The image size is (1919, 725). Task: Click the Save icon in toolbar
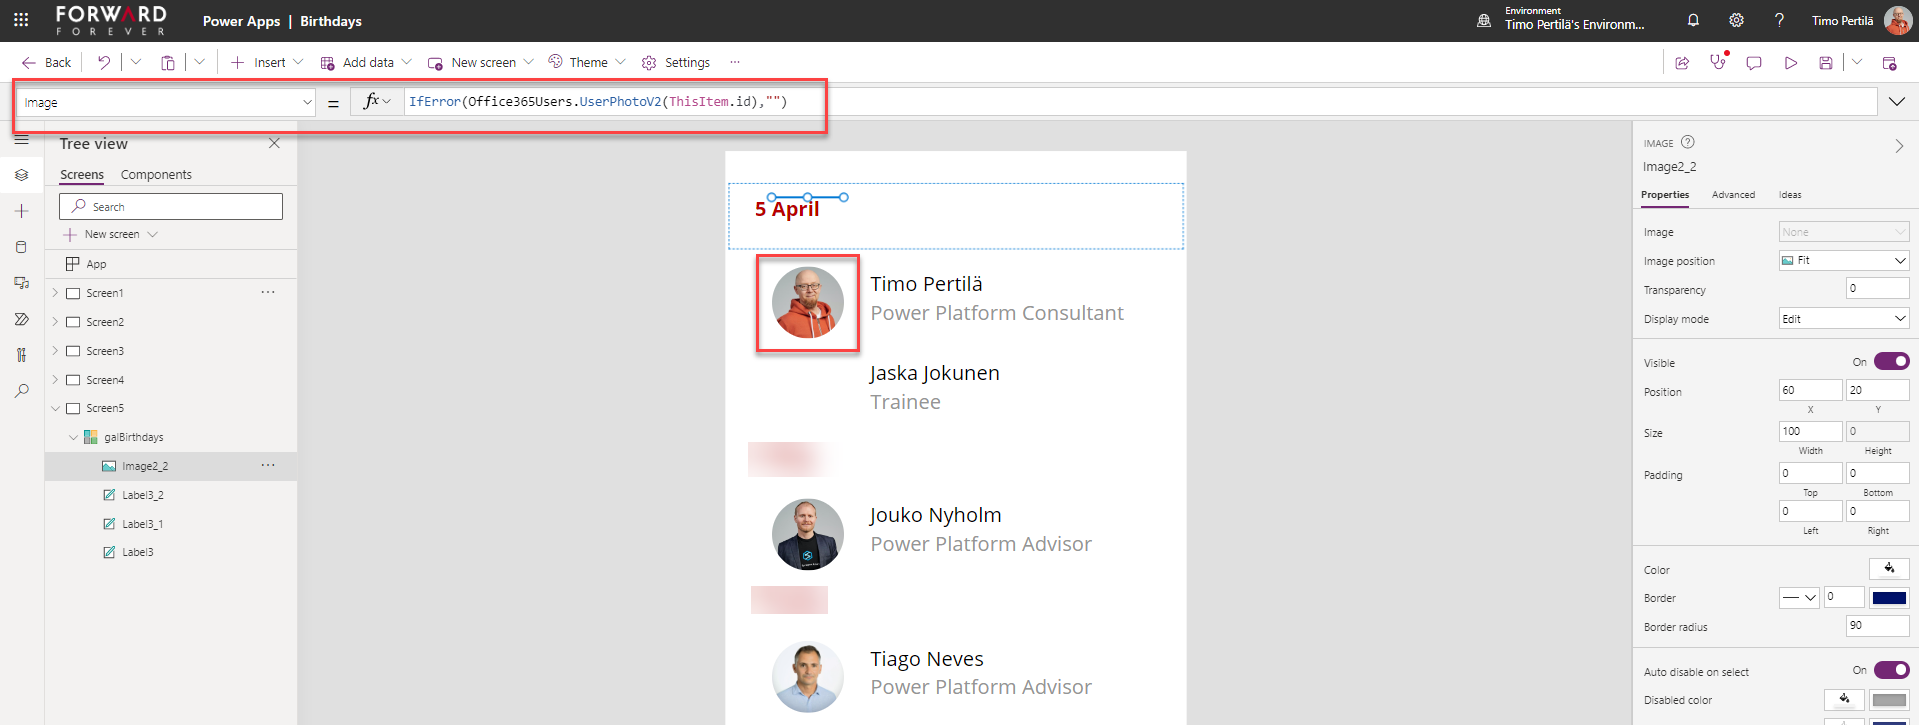click(1825, 63)
